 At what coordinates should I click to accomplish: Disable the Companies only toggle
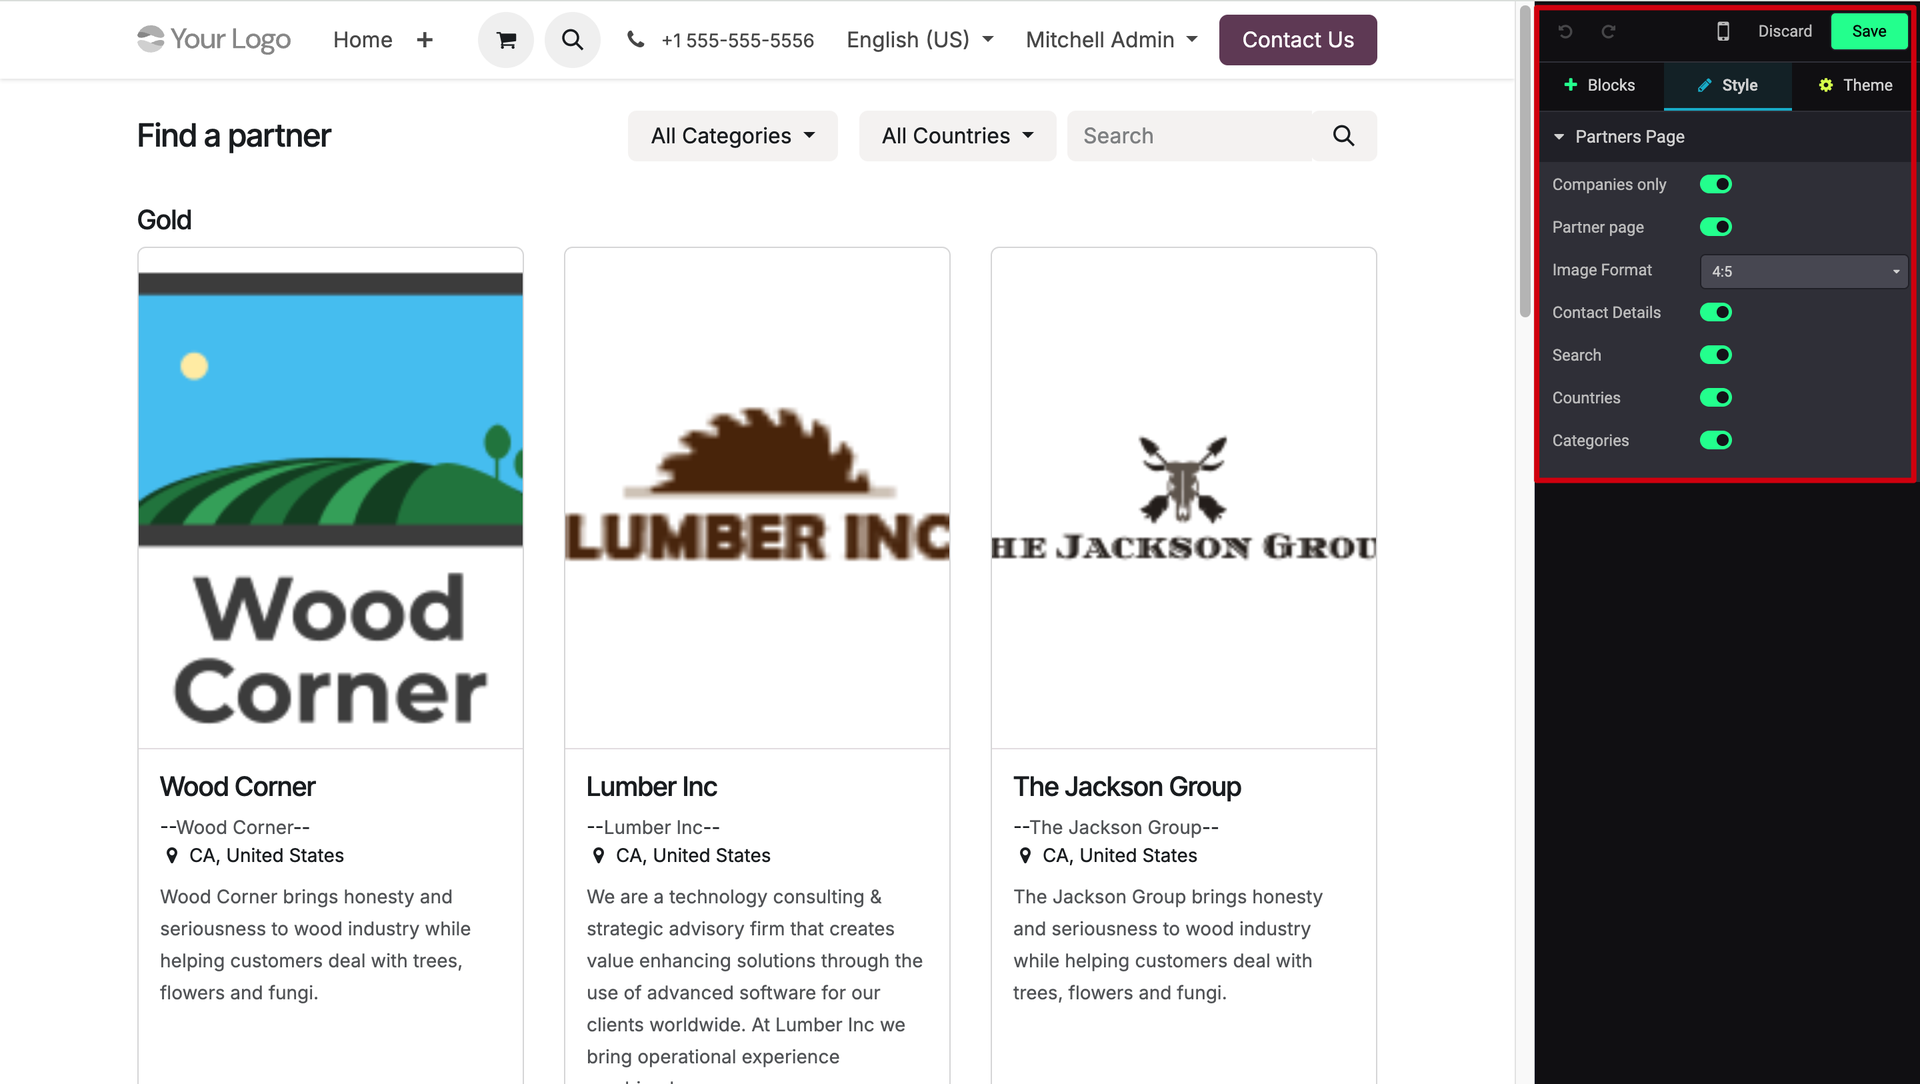pyautogui.click(x=1715, y=184)
